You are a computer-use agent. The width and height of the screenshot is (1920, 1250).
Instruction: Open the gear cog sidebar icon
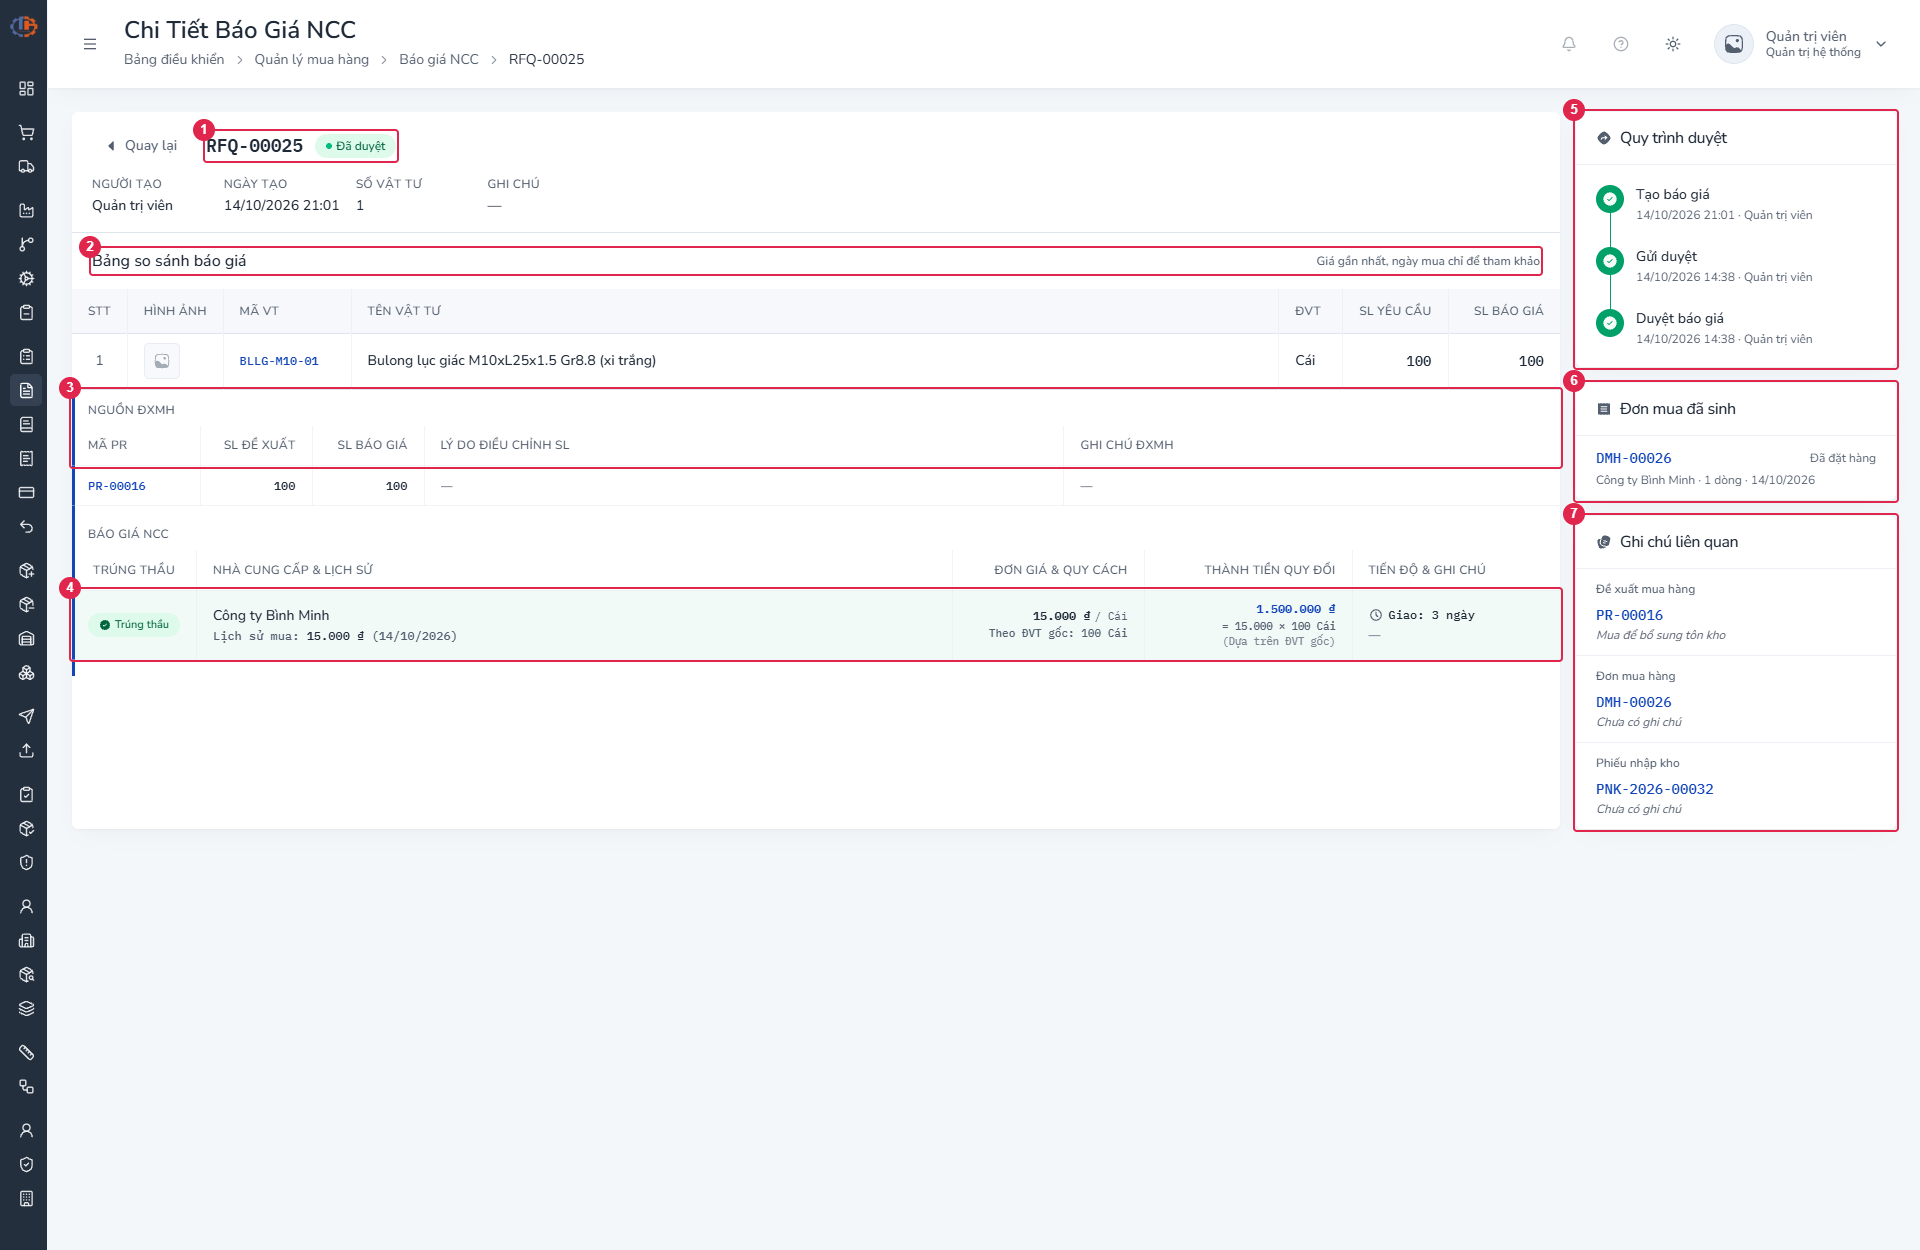pyautogui.click(x=27, y=279)
